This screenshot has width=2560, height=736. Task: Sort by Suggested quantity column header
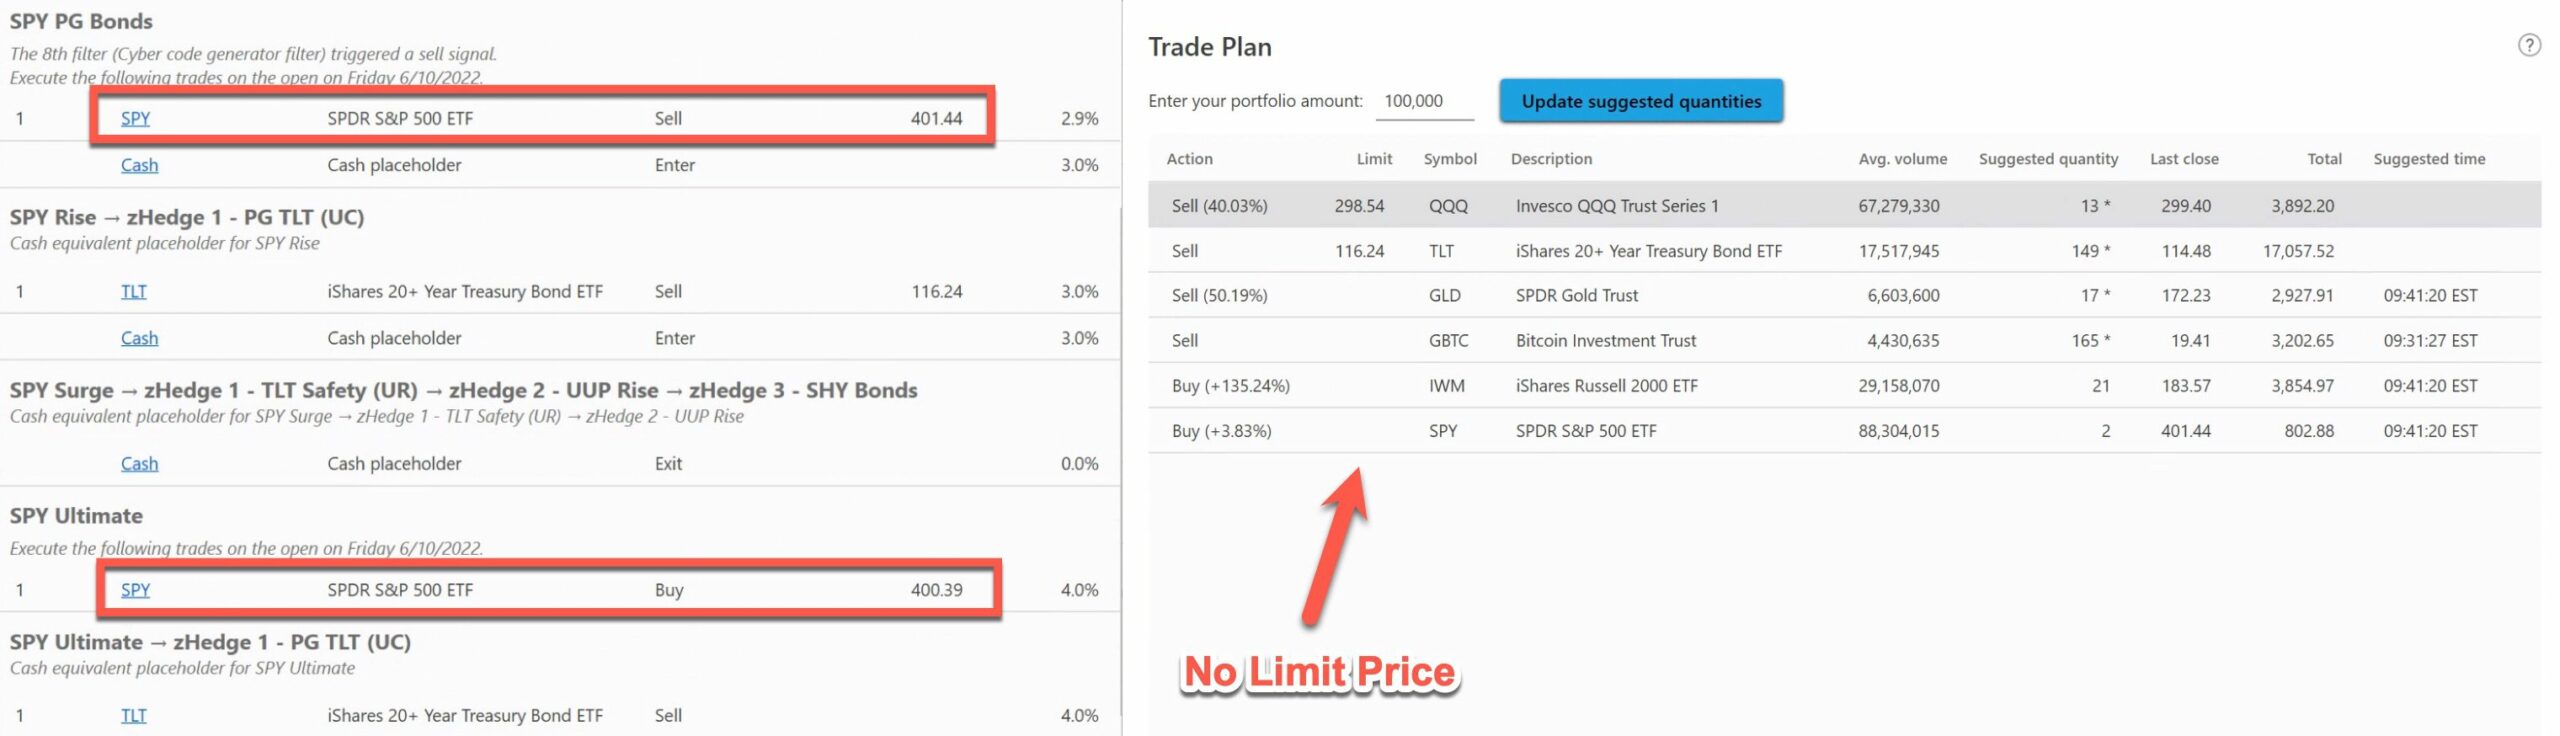pyautogui.click(x=2047, y=159)
